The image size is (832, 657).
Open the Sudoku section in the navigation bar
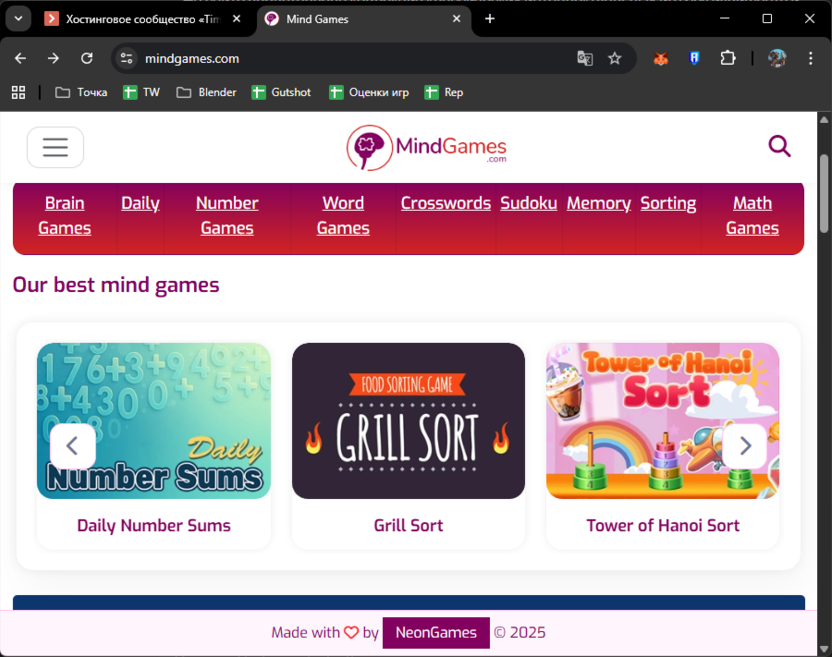(x=528, y=203)
